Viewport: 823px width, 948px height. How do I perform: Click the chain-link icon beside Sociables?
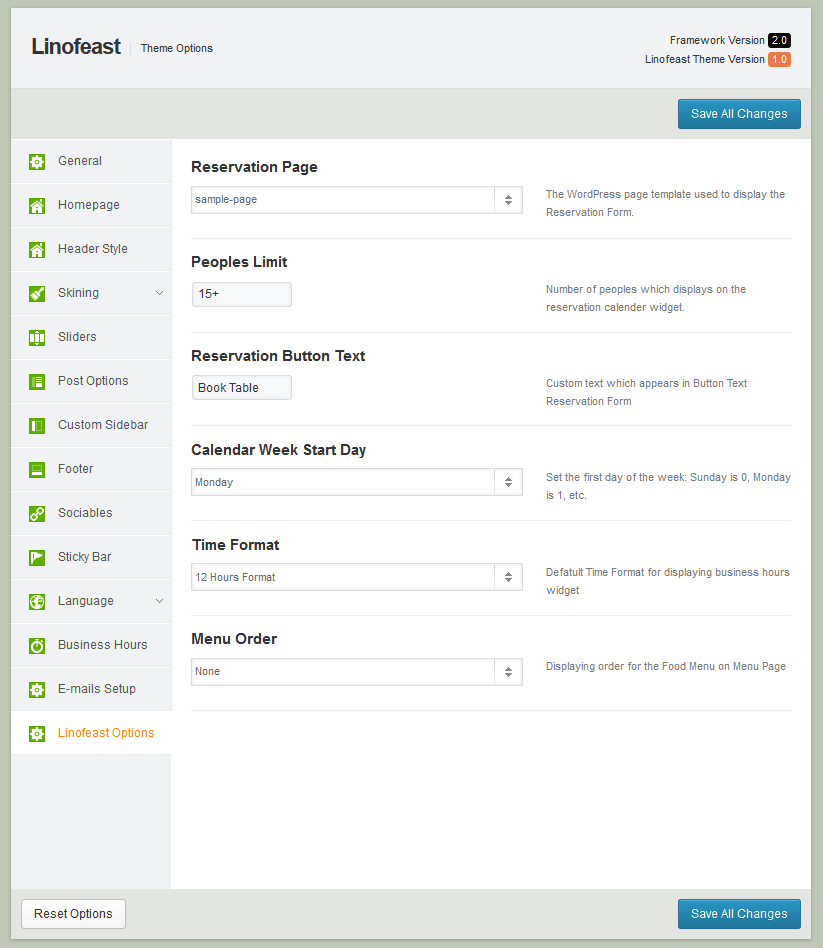tap(37, 514)
